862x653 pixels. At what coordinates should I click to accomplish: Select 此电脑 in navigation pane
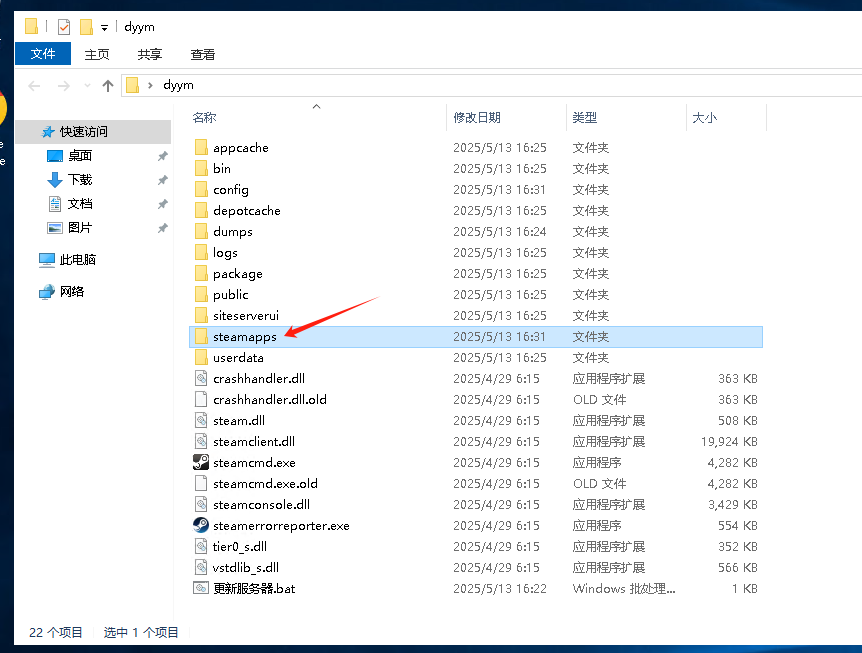click(78, 259)
